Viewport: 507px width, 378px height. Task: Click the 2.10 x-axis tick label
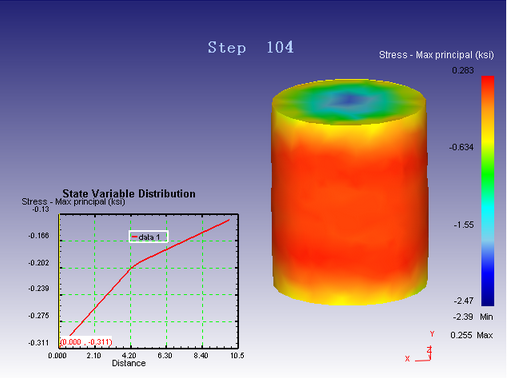tap(94, 356)
